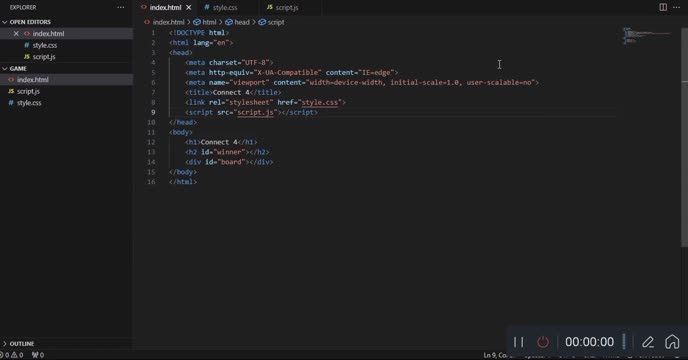Click the pencil annotate icon in recorder
Viewport: 688px width, 360px height.
click(x=648, y=342)
